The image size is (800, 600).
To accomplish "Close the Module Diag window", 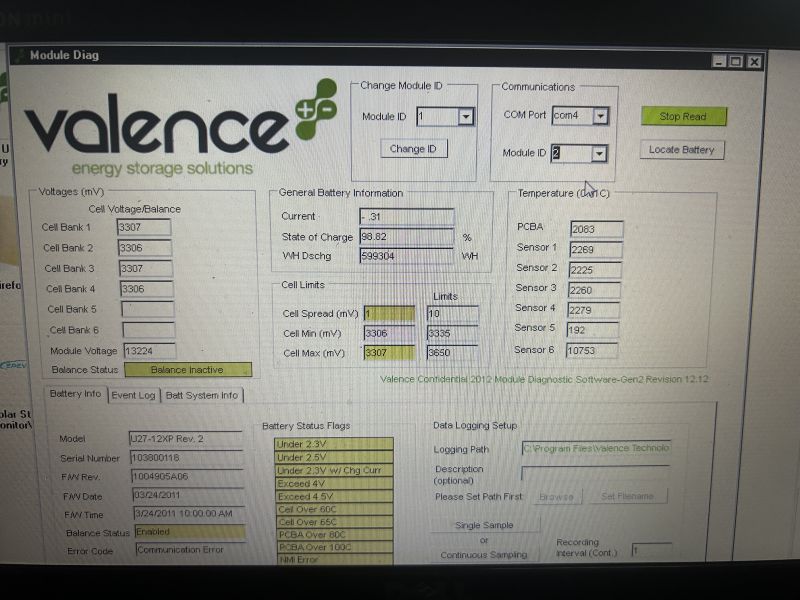I will pyautogui.click(x=754, y=62).
